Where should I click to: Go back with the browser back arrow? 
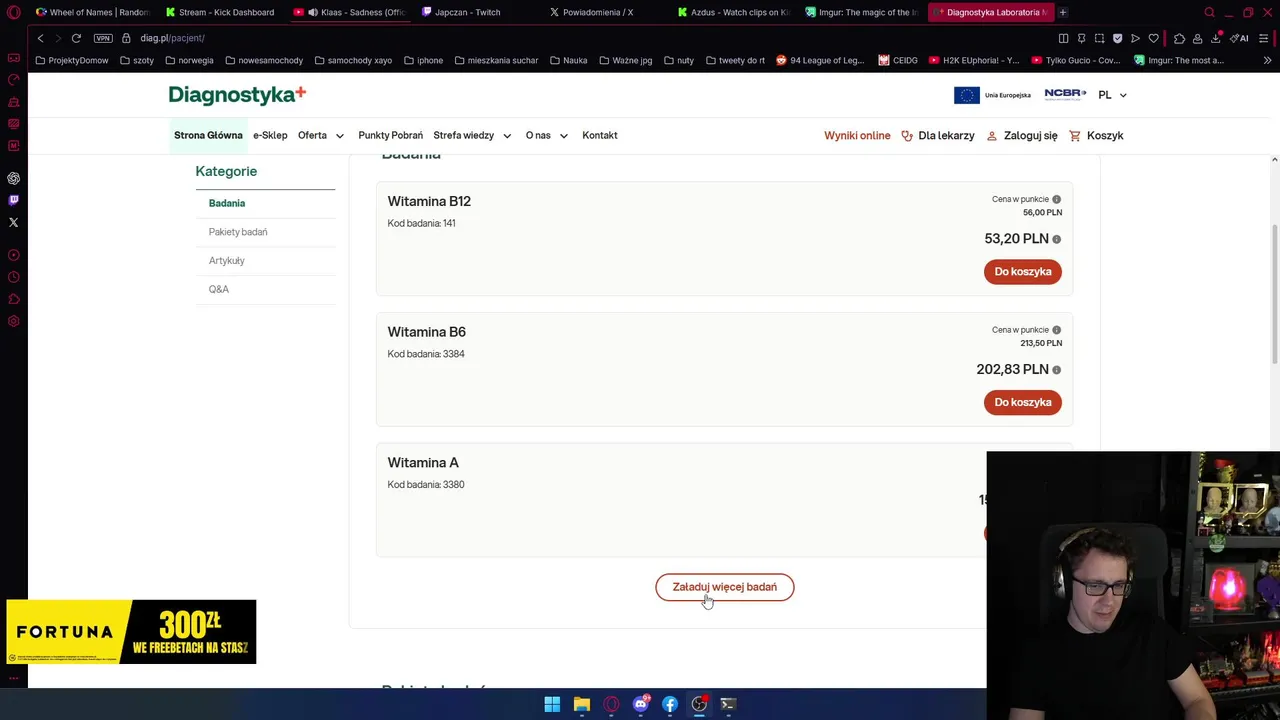tap(40, 38)
